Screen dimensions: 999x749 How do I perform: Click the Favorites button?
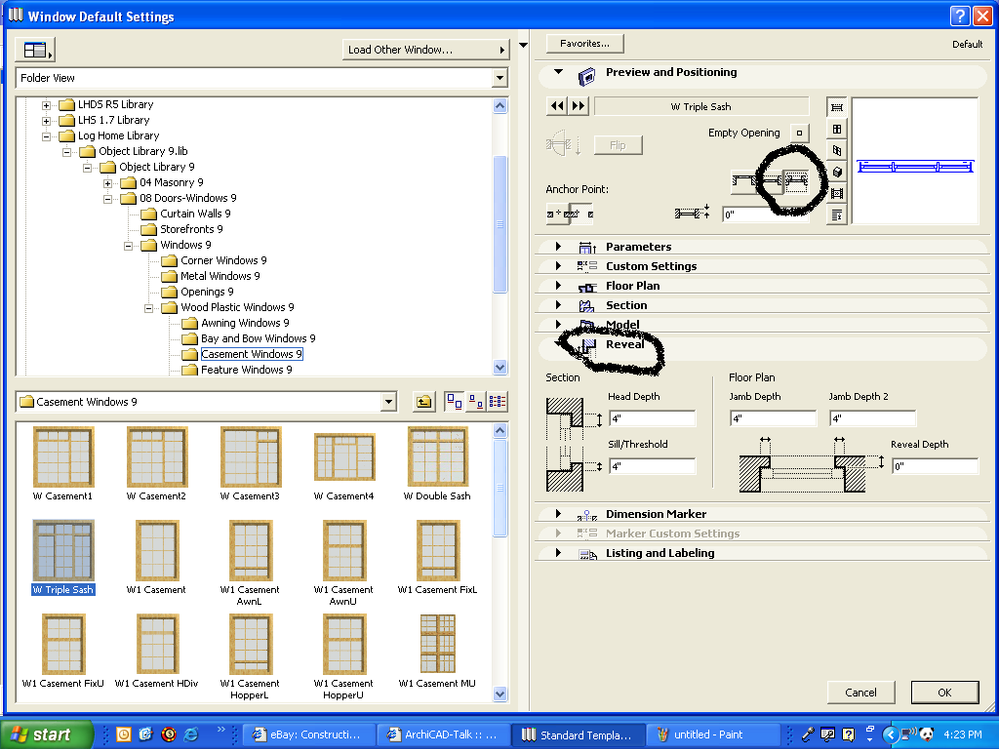tap(585, 43)
